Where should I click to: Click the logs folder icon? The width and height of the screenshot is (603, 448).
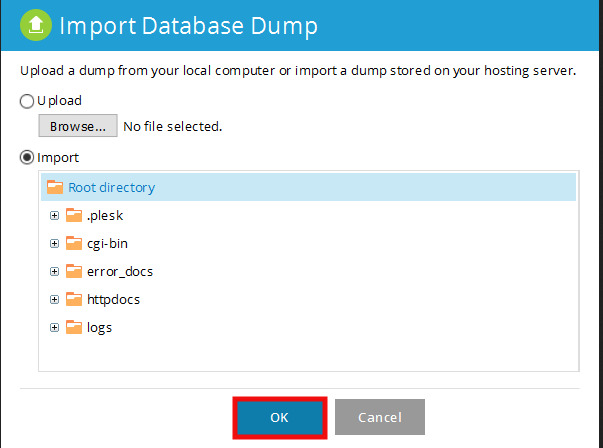[x=74, y=327]
